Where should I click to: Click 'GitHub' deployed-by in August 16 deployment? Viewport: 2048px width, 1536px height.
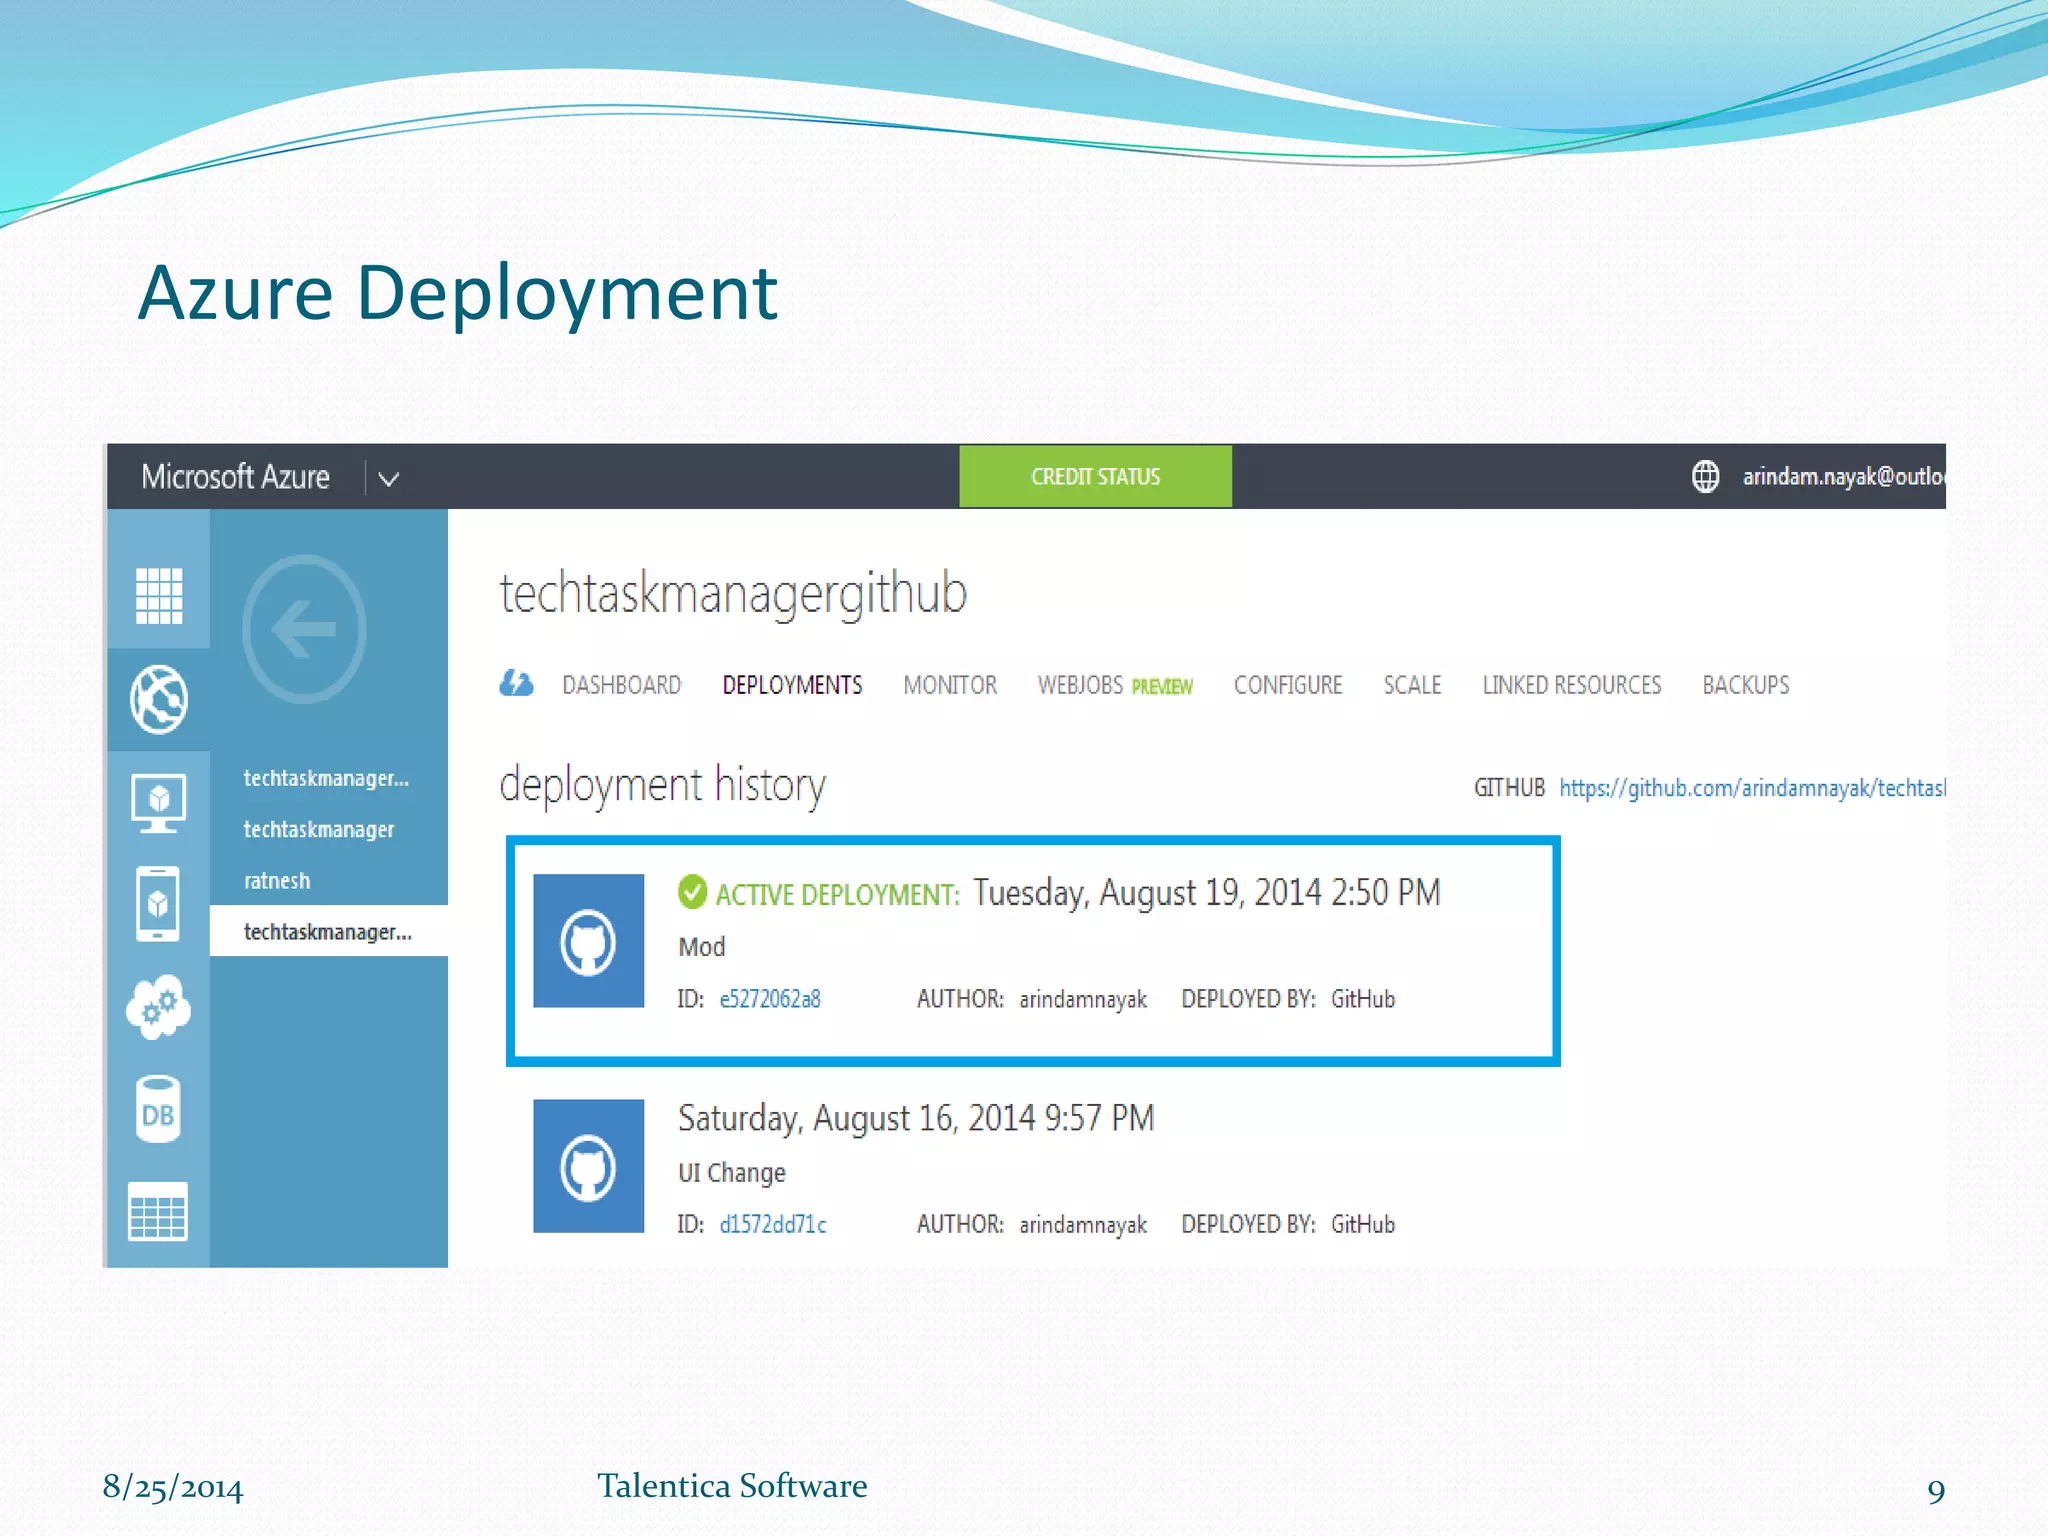tap(1363, 1224)
